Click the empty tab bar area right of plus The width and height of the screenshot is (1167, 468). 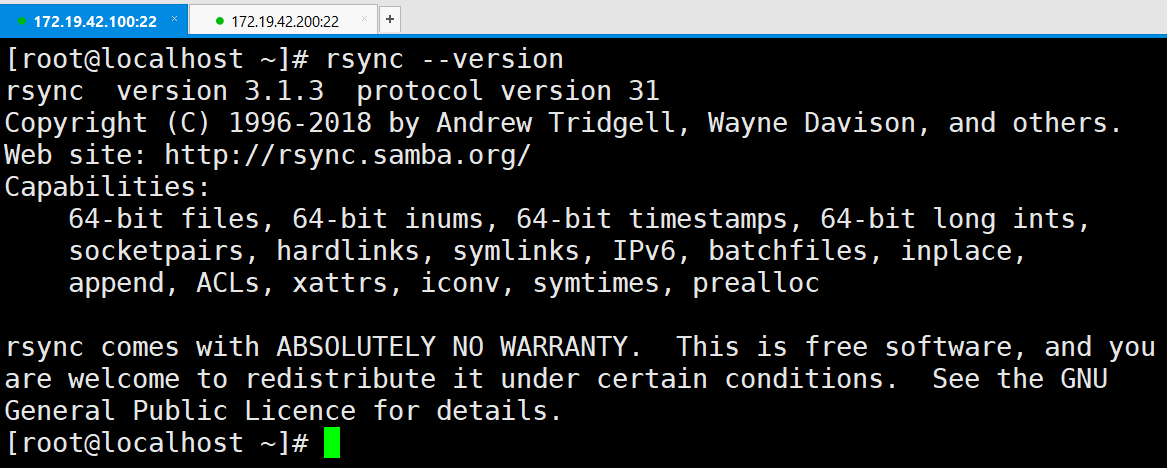780,19
